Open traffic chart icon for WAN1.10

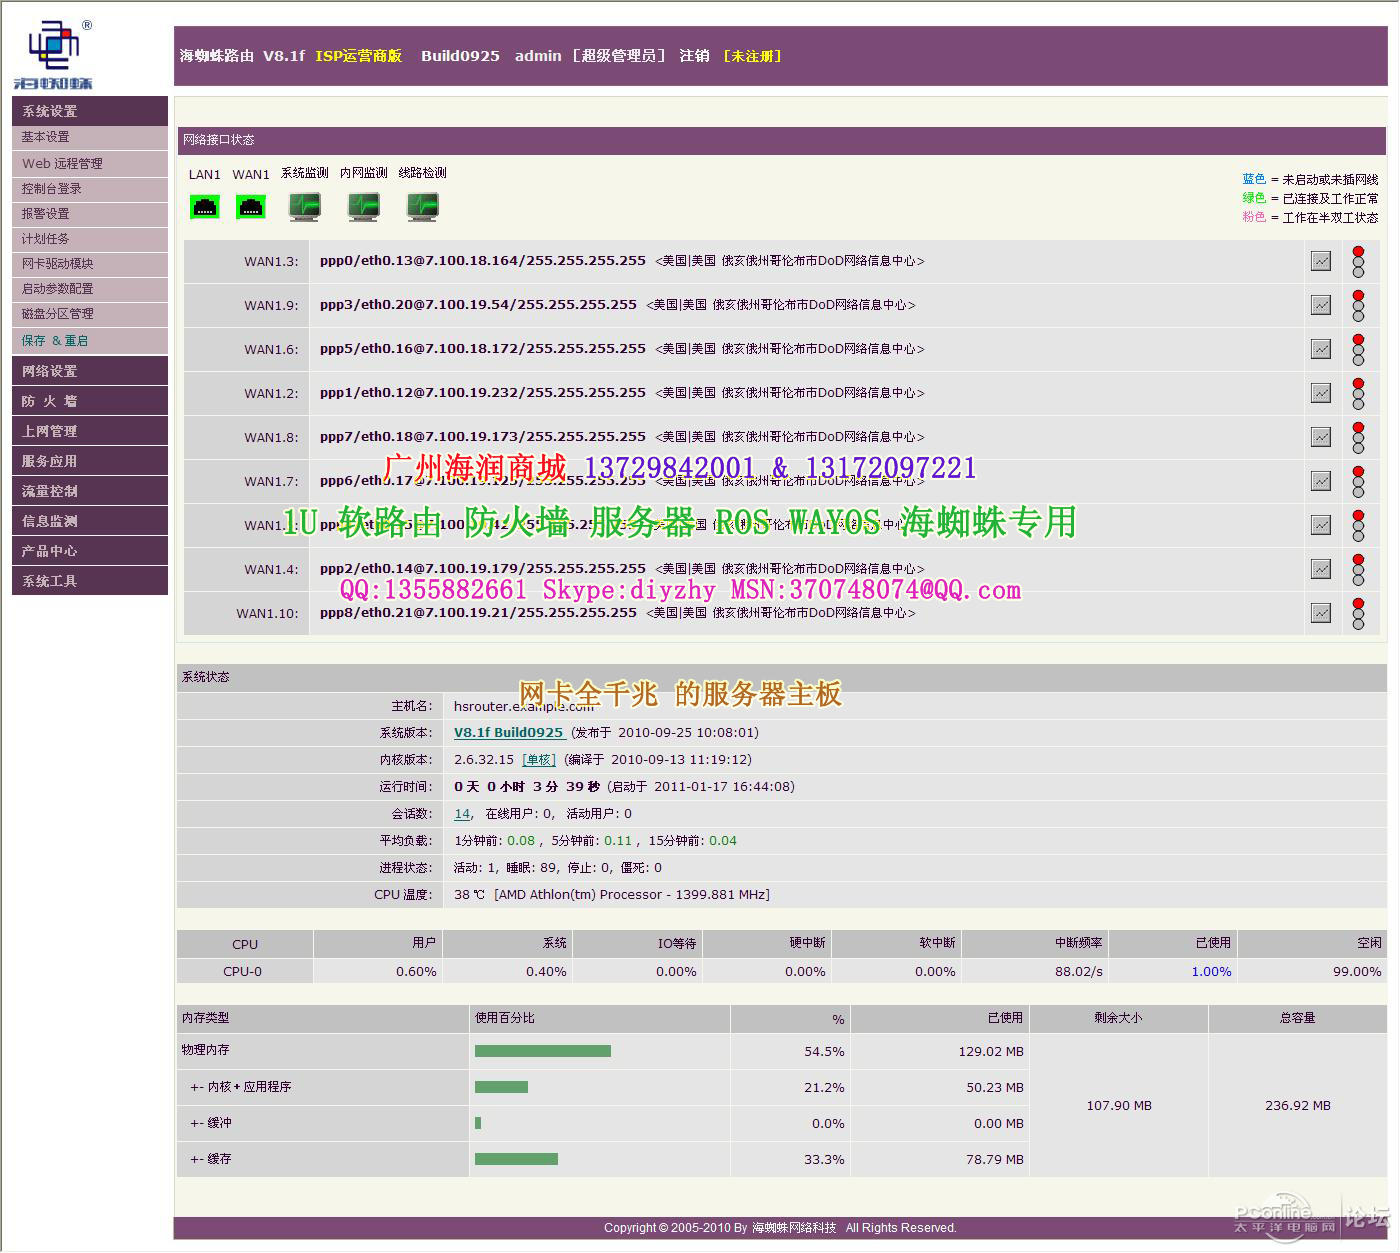point(1321,613)
